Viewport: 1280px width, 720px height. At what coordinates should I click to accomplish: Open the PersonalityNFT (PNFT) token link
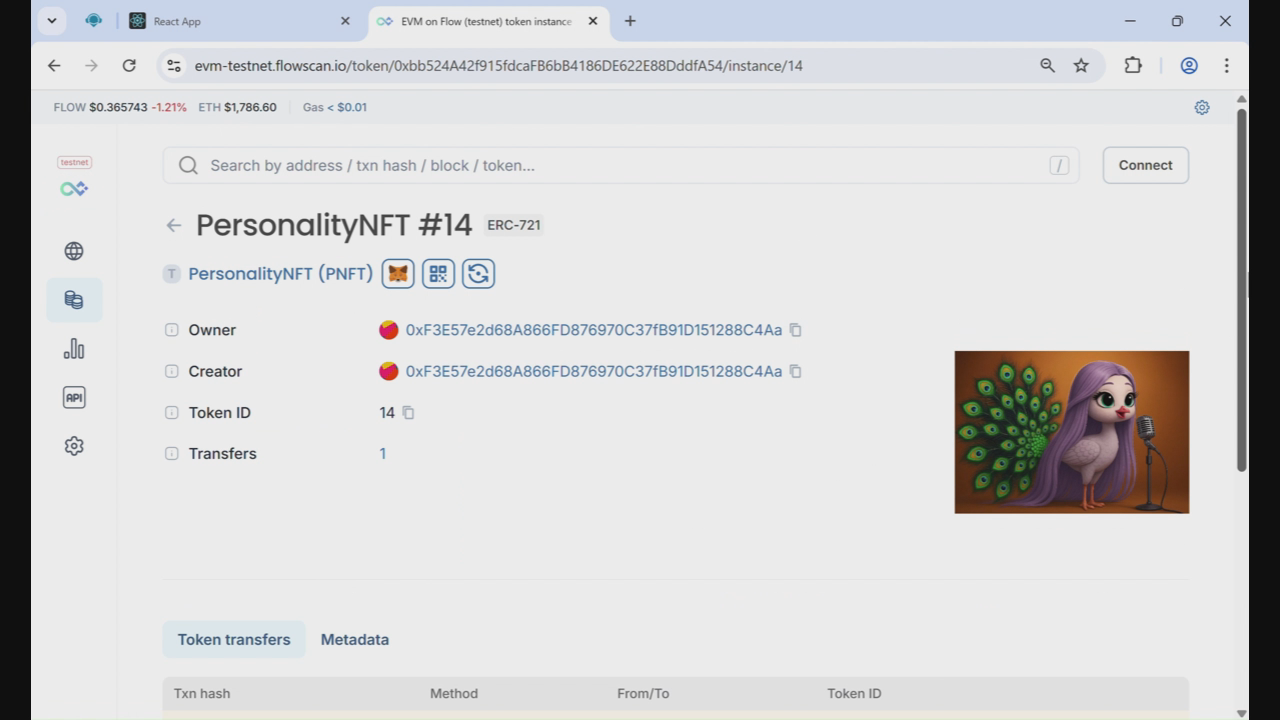(280, 273)
